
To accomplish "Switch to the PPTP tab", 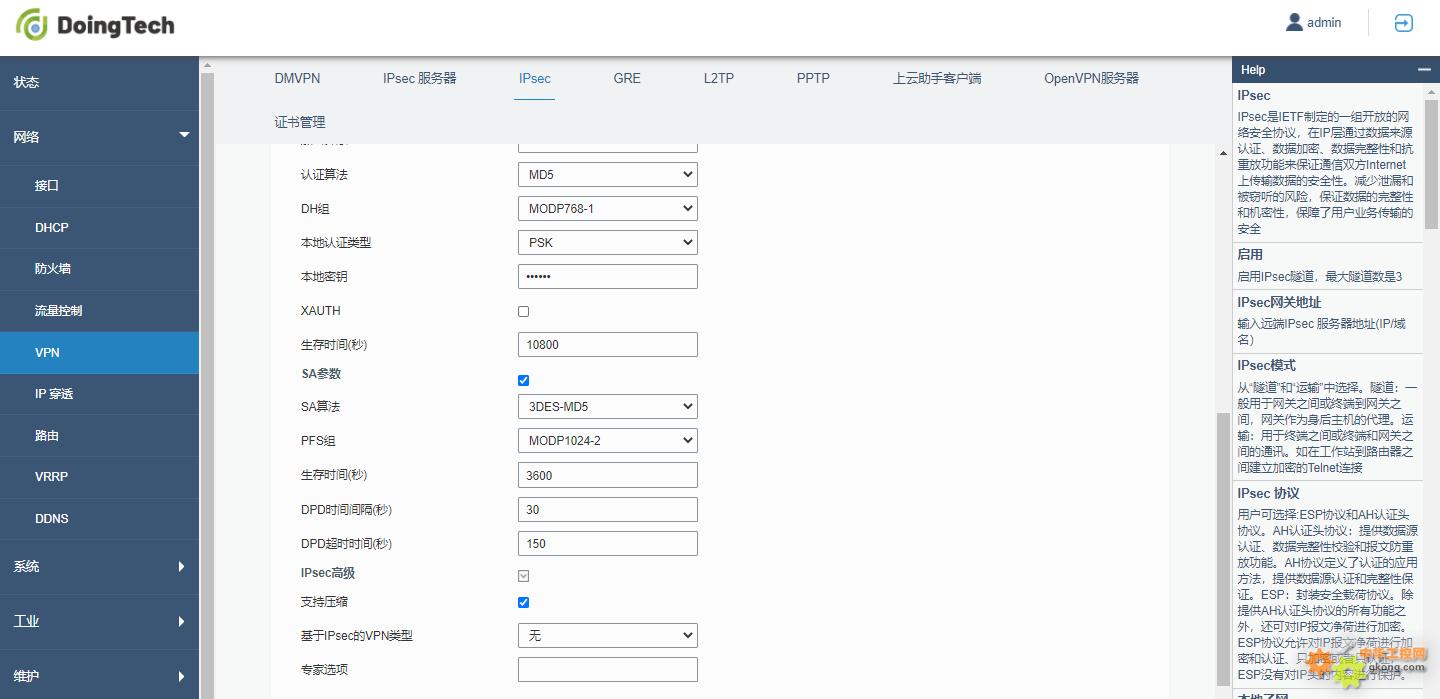I will tap(813, 78).
